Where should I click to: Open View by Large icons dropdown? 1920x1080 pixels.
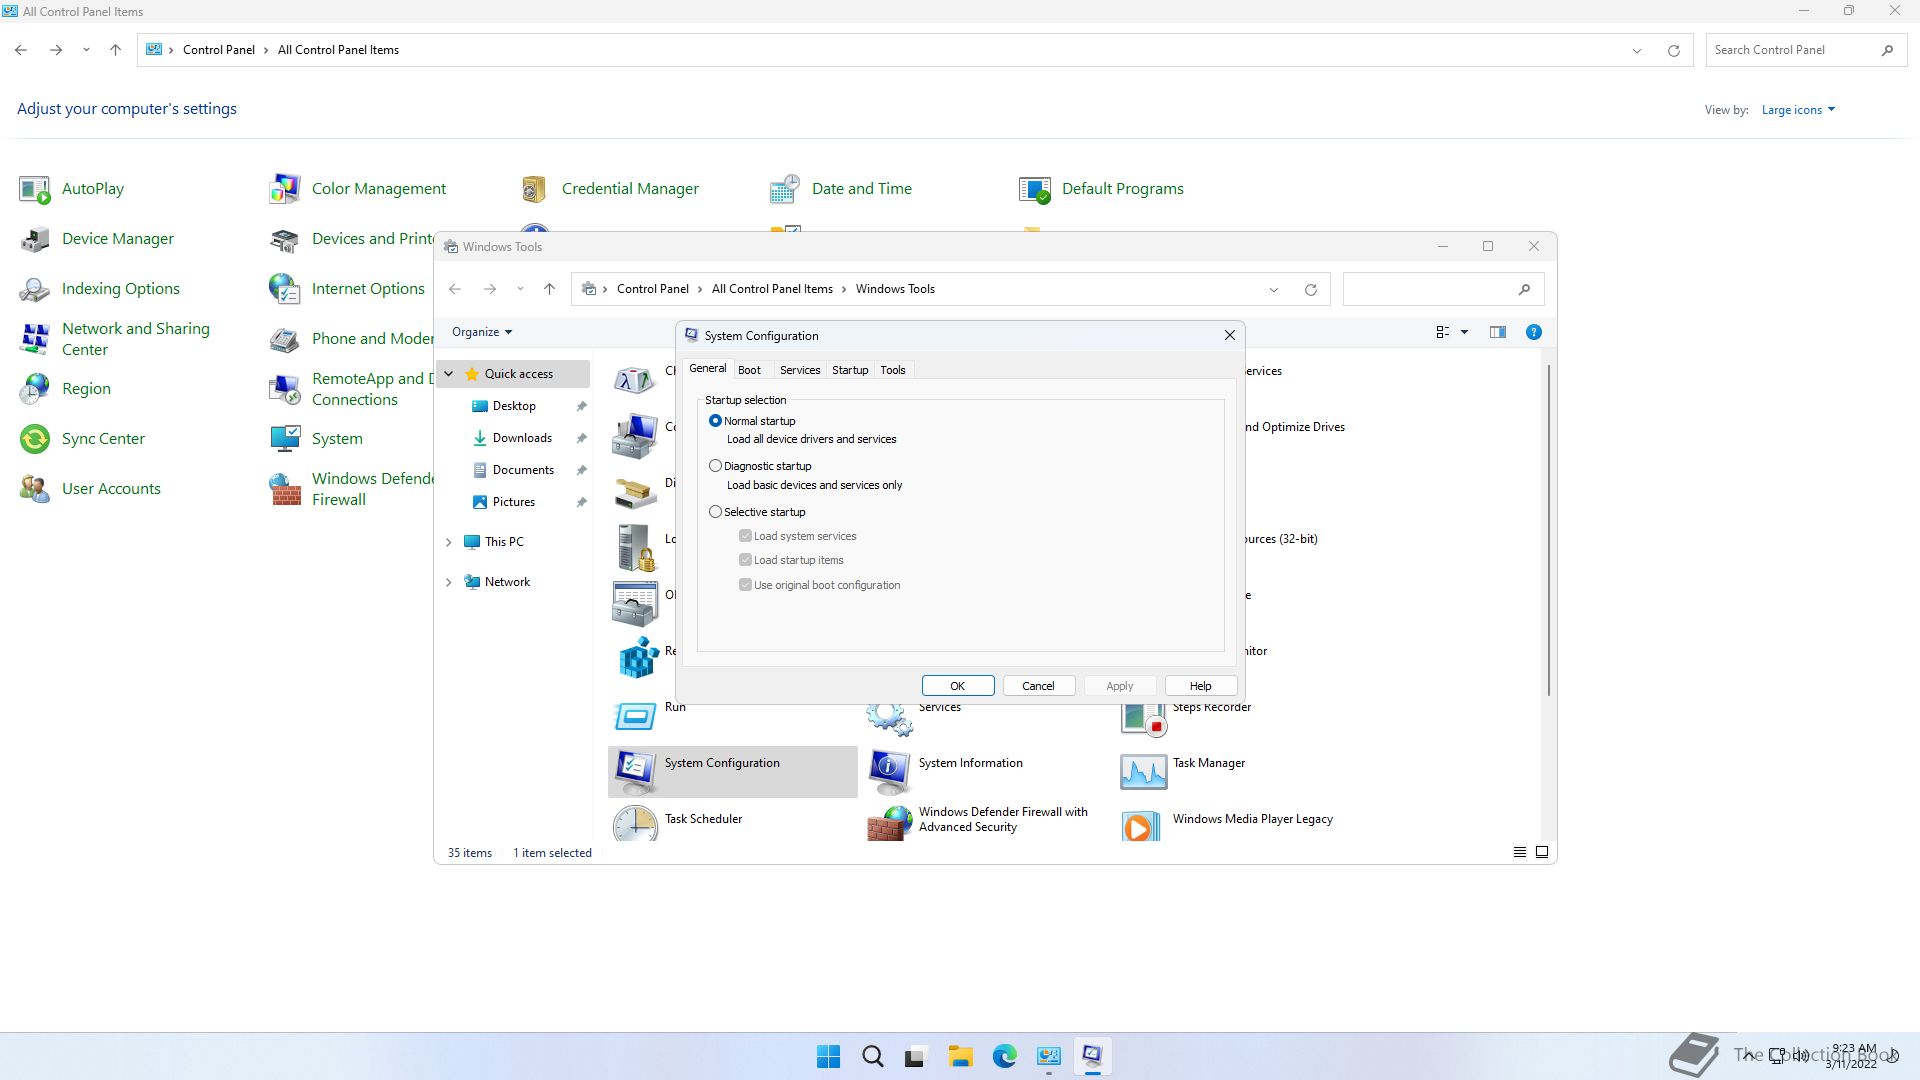pos(1798,110)
